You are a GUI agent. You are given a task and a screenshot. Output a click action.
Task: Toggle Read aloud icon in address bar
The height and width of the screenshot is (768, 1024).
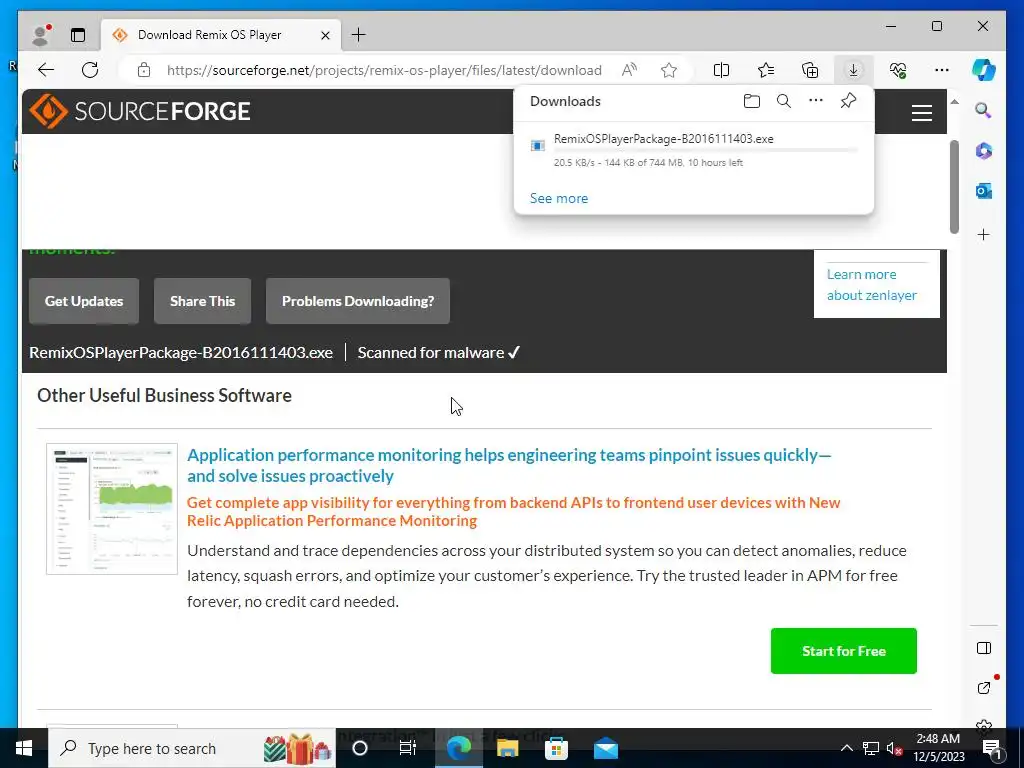(629, 70)
